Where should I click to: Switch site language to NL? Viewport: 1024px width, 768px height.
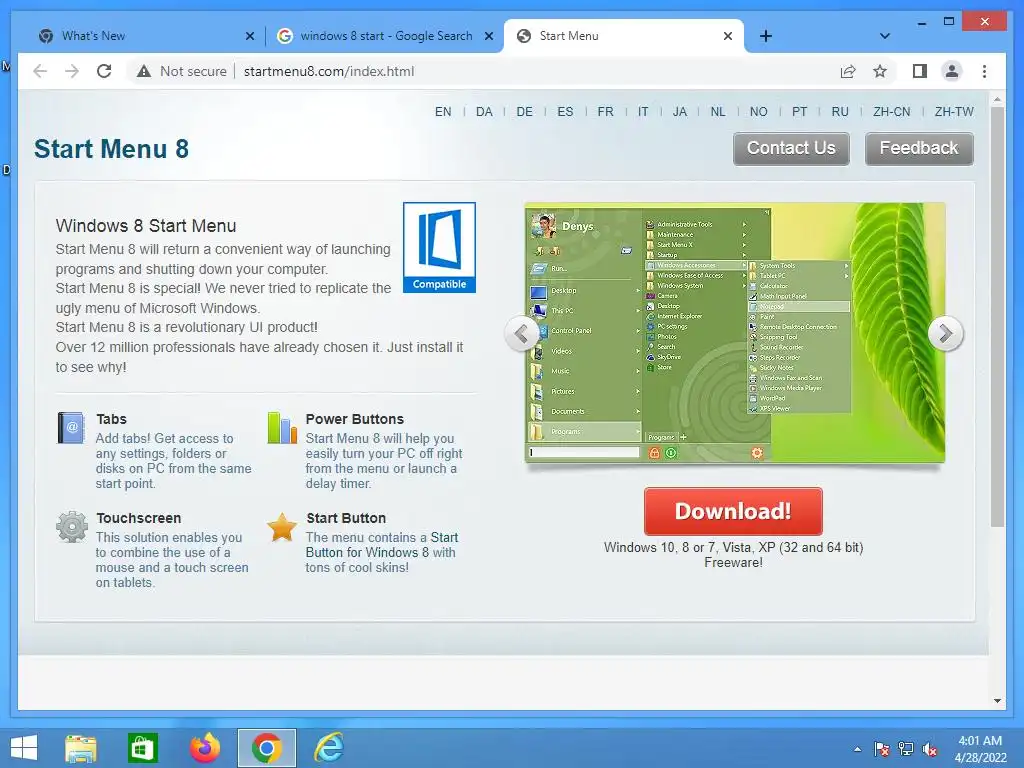coord(718,112)
